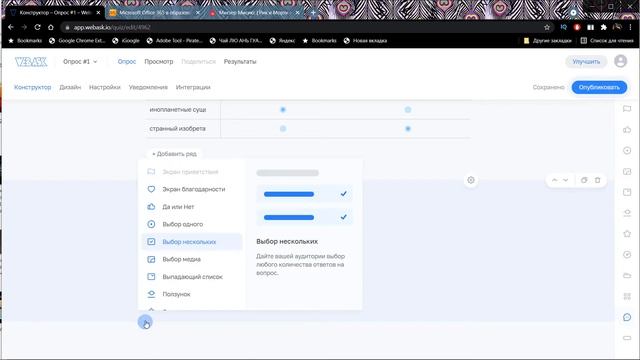Open the Интеграции sub-tab
The width and height of the screenshot is (640, 360).
193,87
